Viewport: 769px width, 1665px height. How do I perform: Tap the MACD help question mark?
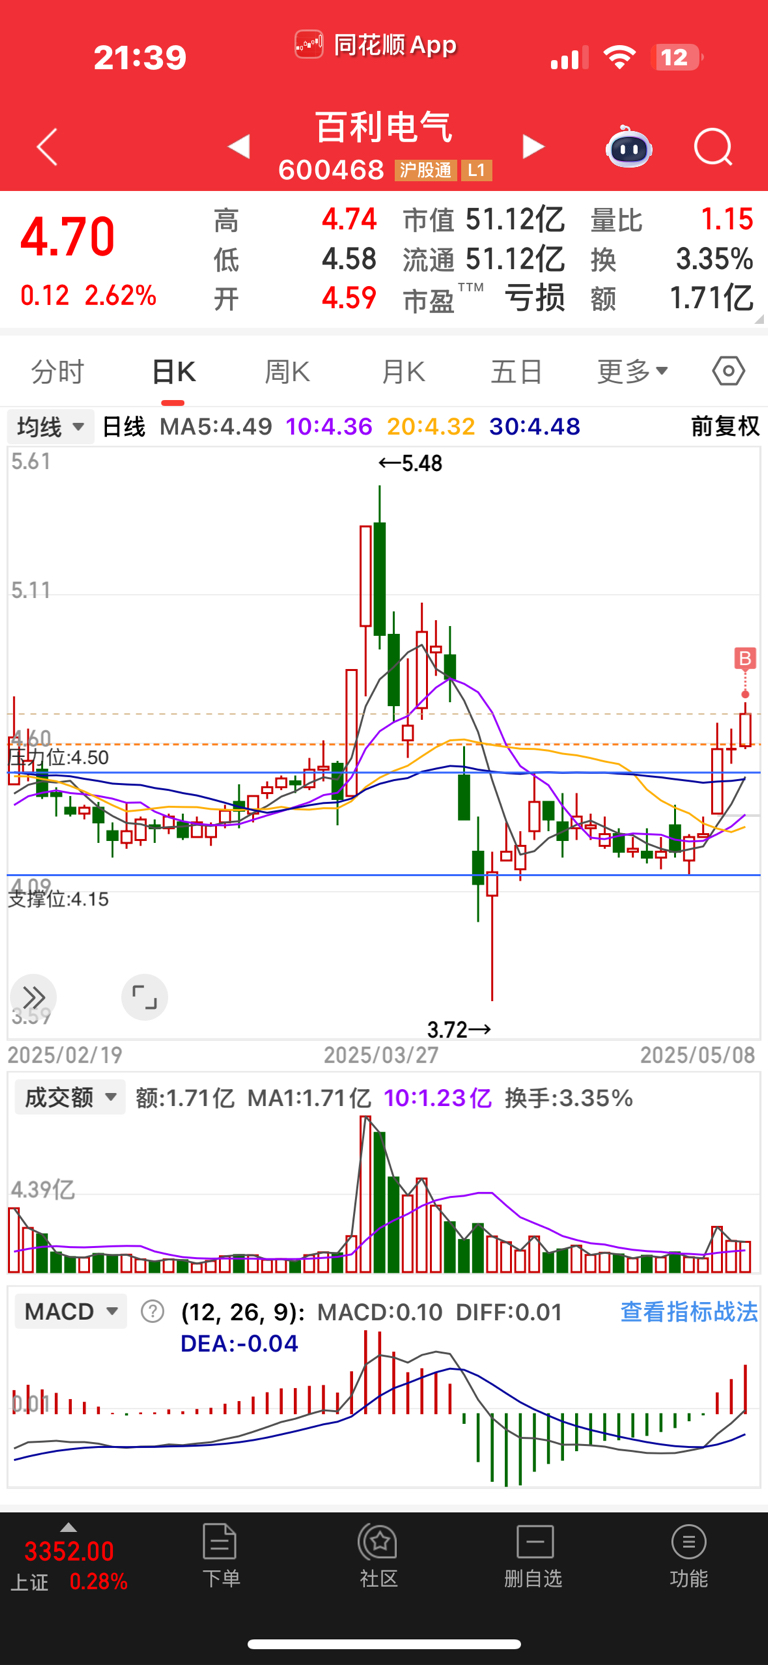coord(152,1311)
